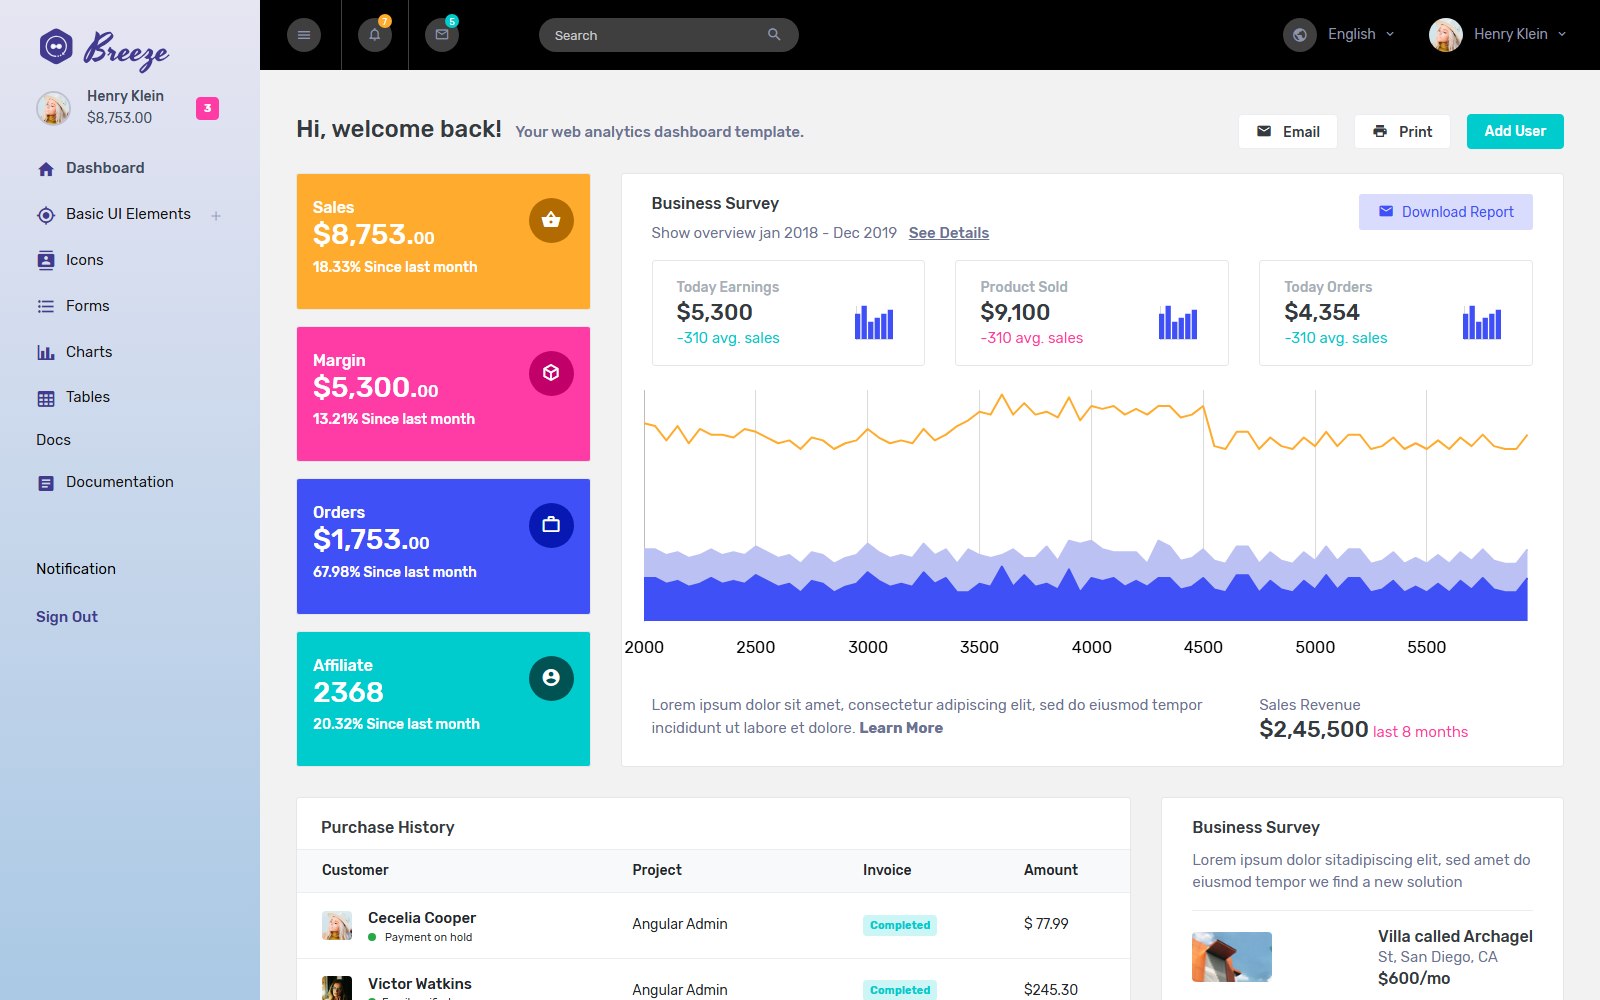Image resolution: width=1600 pixels, height=1000 pixels.
Task: Click the briefcase icon on Orders card
Action: (551, 525)
